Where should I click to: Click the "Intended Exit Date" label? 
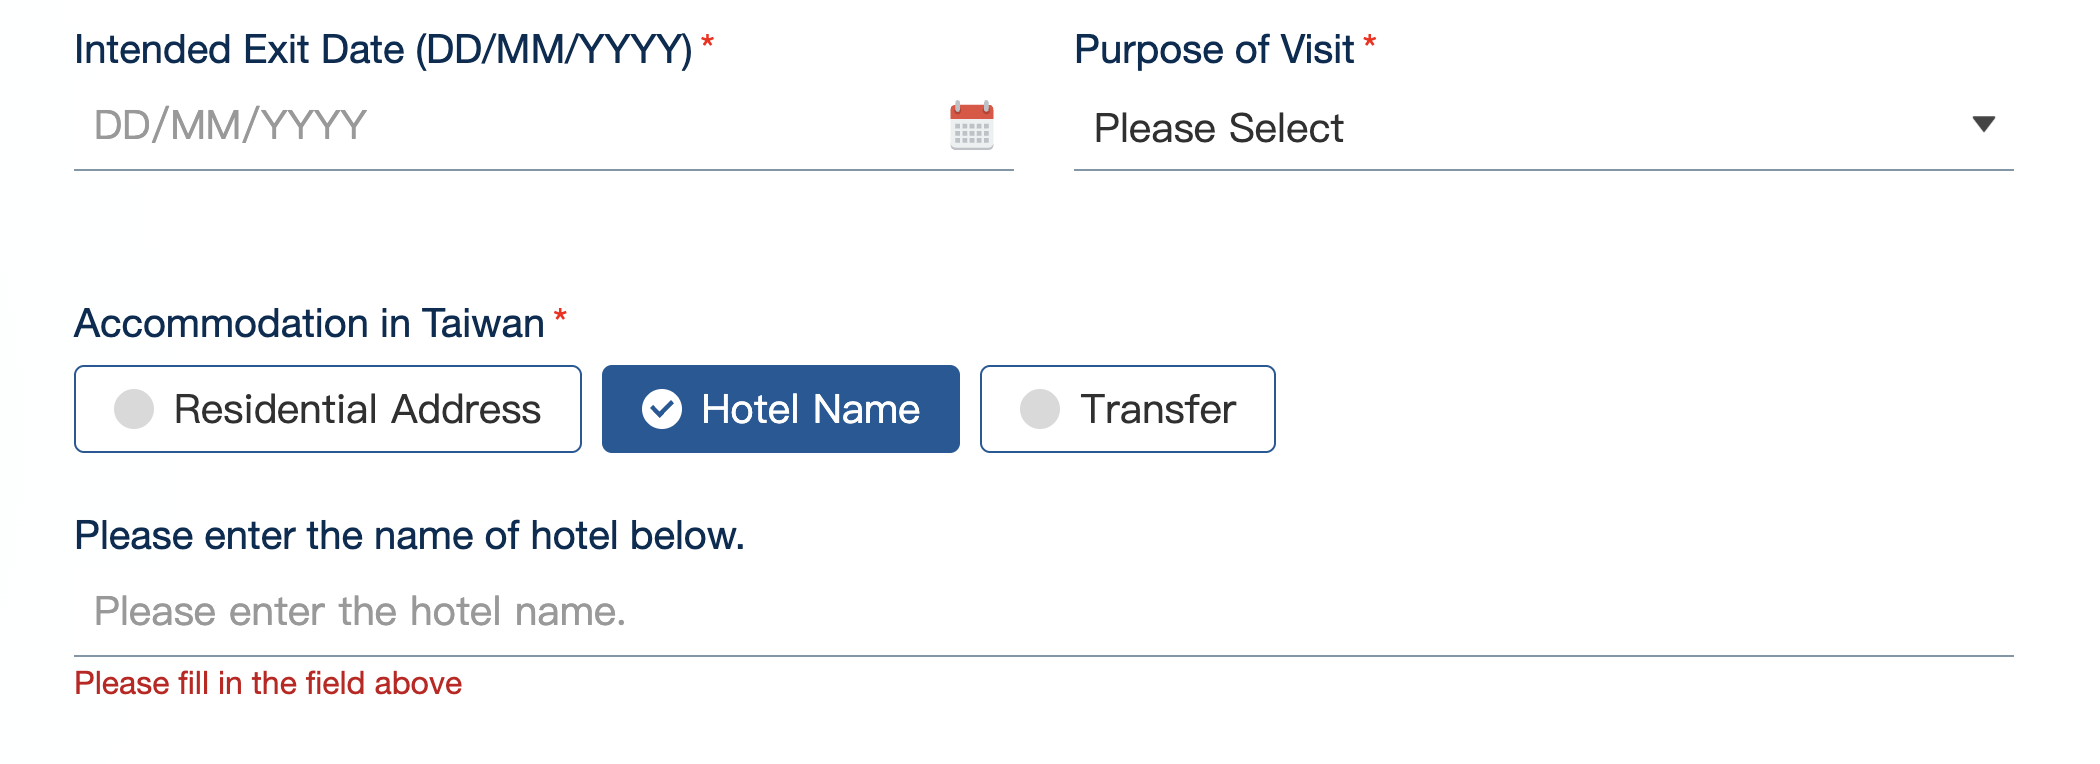(x=382, y=50)
